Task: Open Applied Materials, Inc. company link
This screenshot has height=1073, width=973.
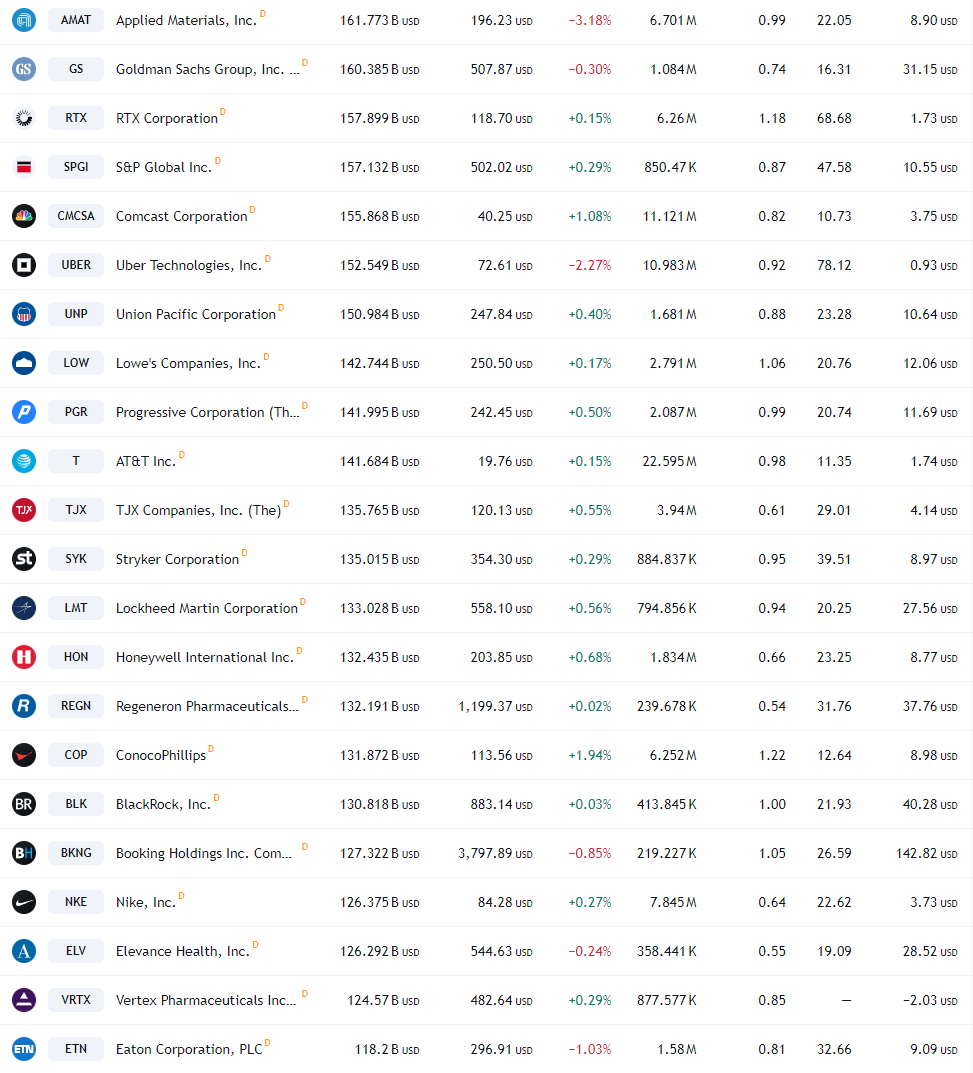Action: click(x=186, y=21)
